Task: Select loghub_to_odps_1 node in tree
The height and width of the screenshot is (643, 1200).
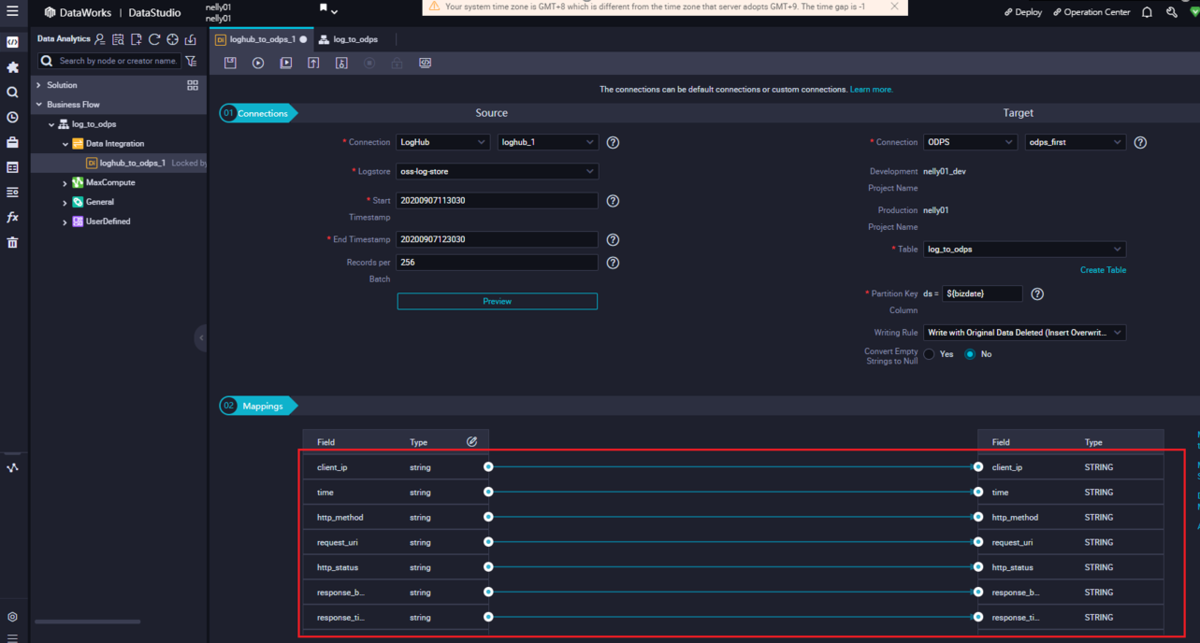Action: [x=133, y=163]
